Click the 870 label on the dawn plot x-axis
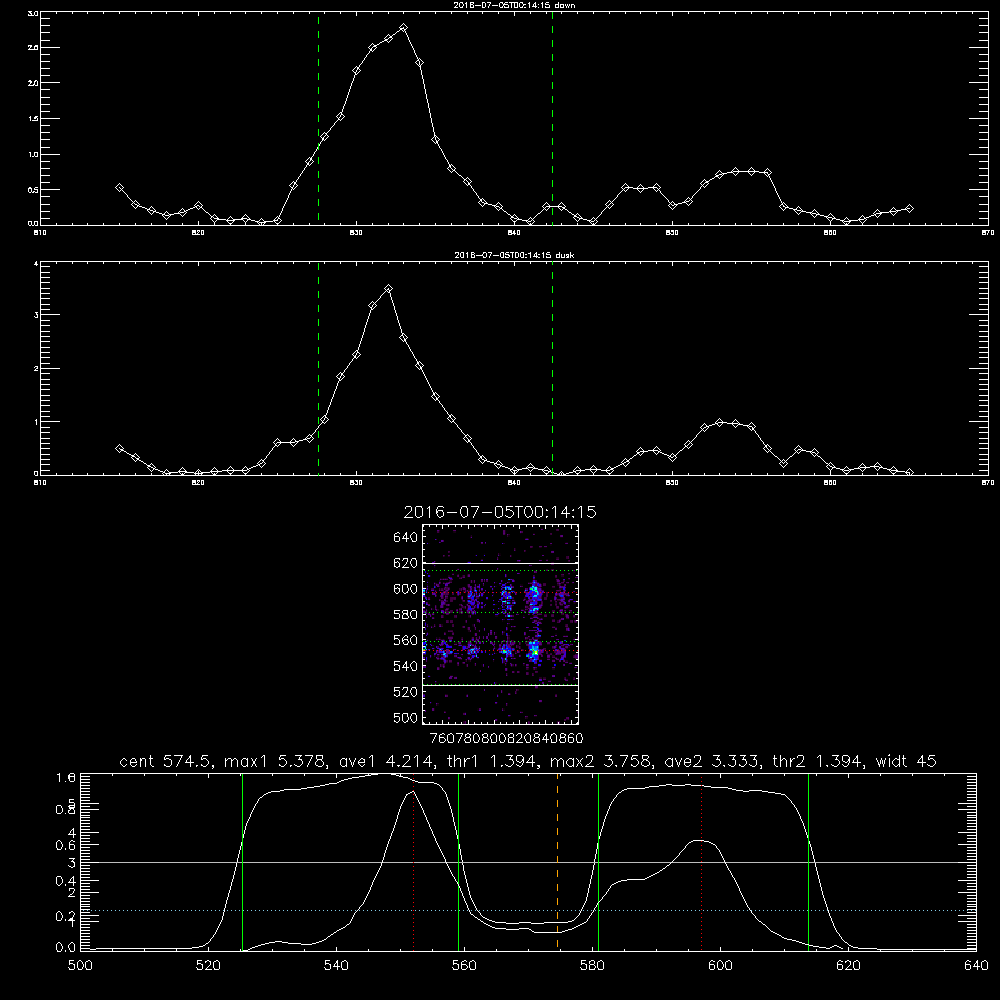 988,233
